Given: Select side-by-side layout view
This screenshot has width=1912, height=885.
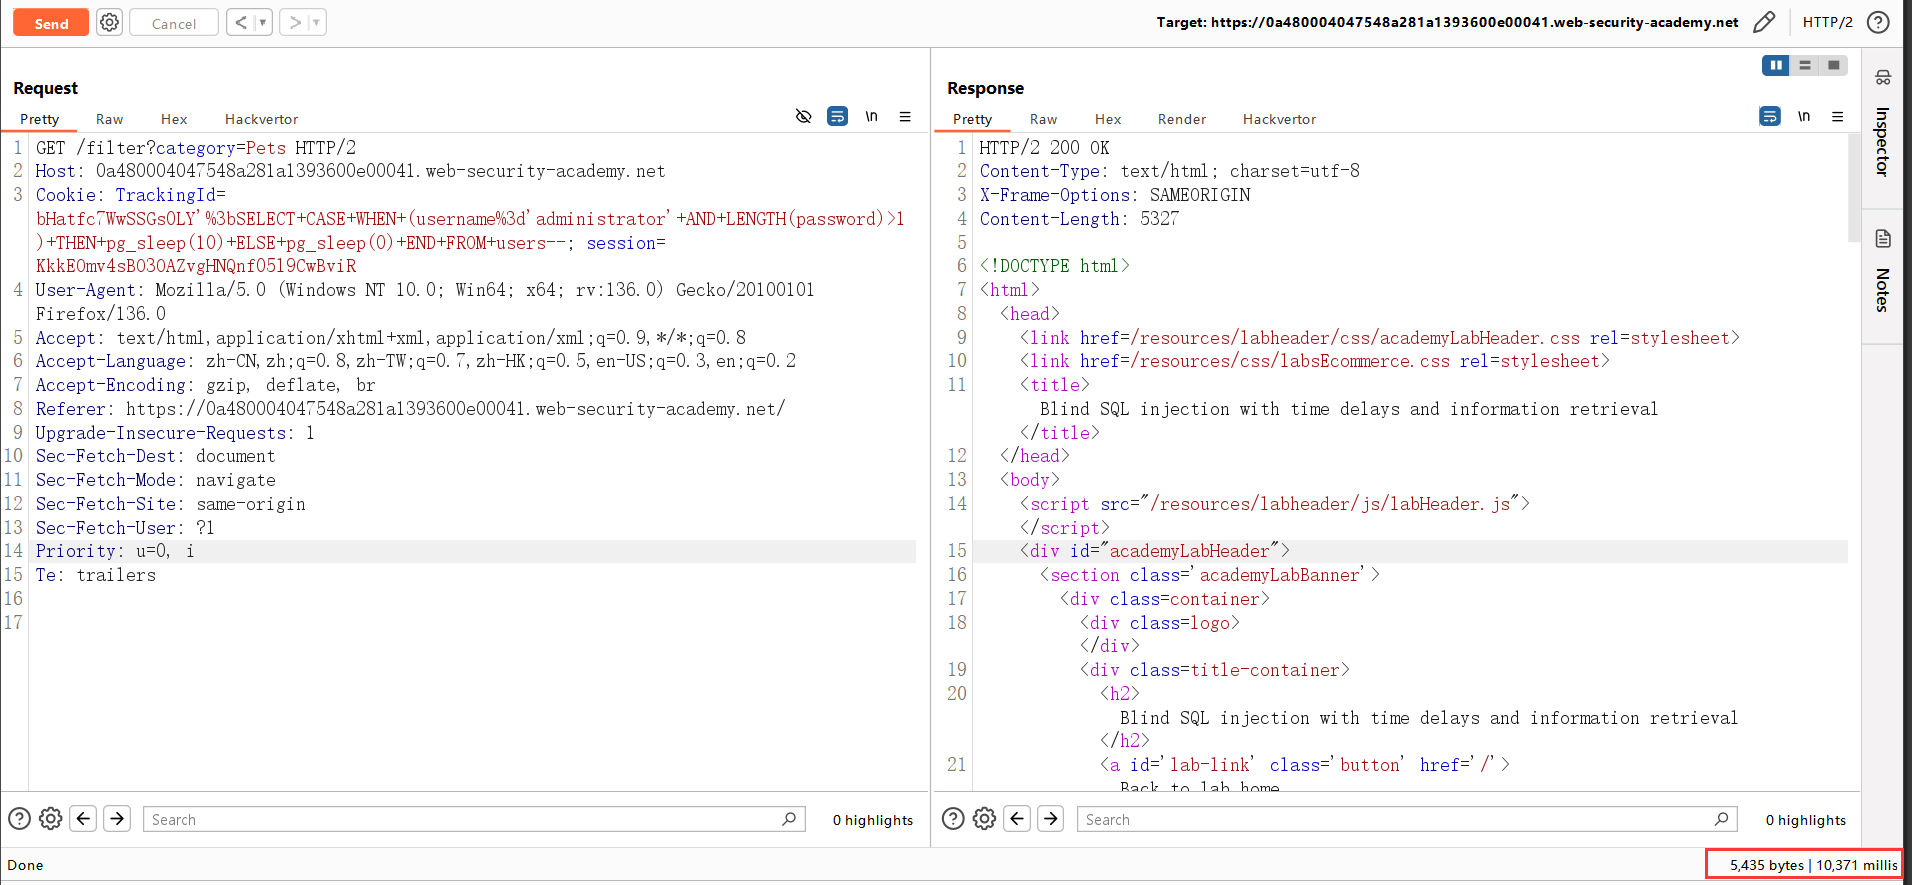Looking at the screenshot, I should 1776,65.
